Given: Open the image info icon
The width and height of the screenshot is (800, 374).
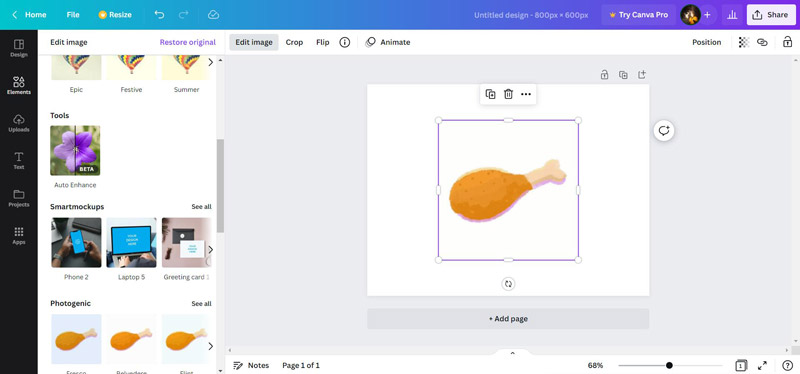Looking at the screenshot, I should tap(345, 42).
